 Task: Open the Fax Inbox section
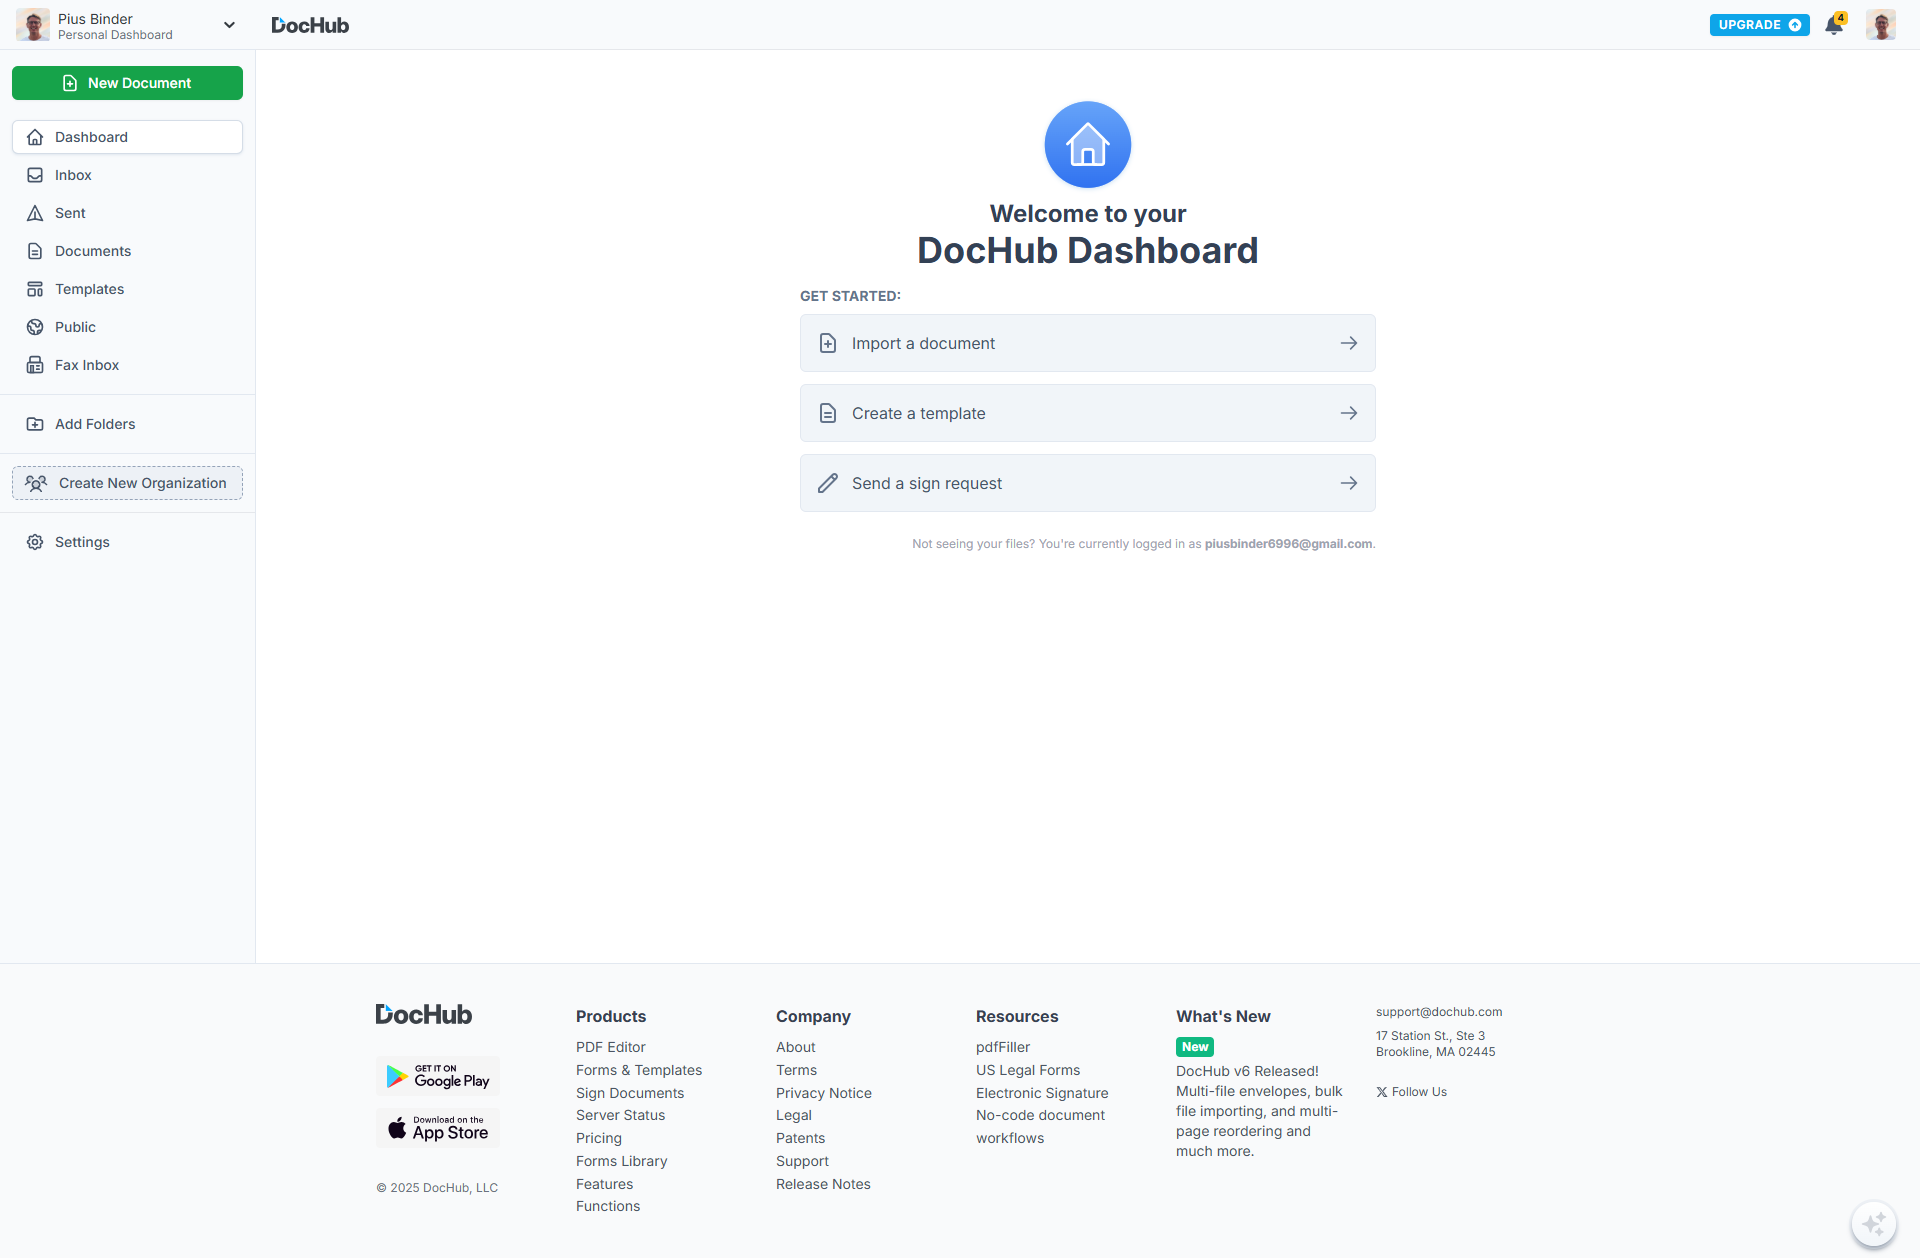tap(86, 365)
